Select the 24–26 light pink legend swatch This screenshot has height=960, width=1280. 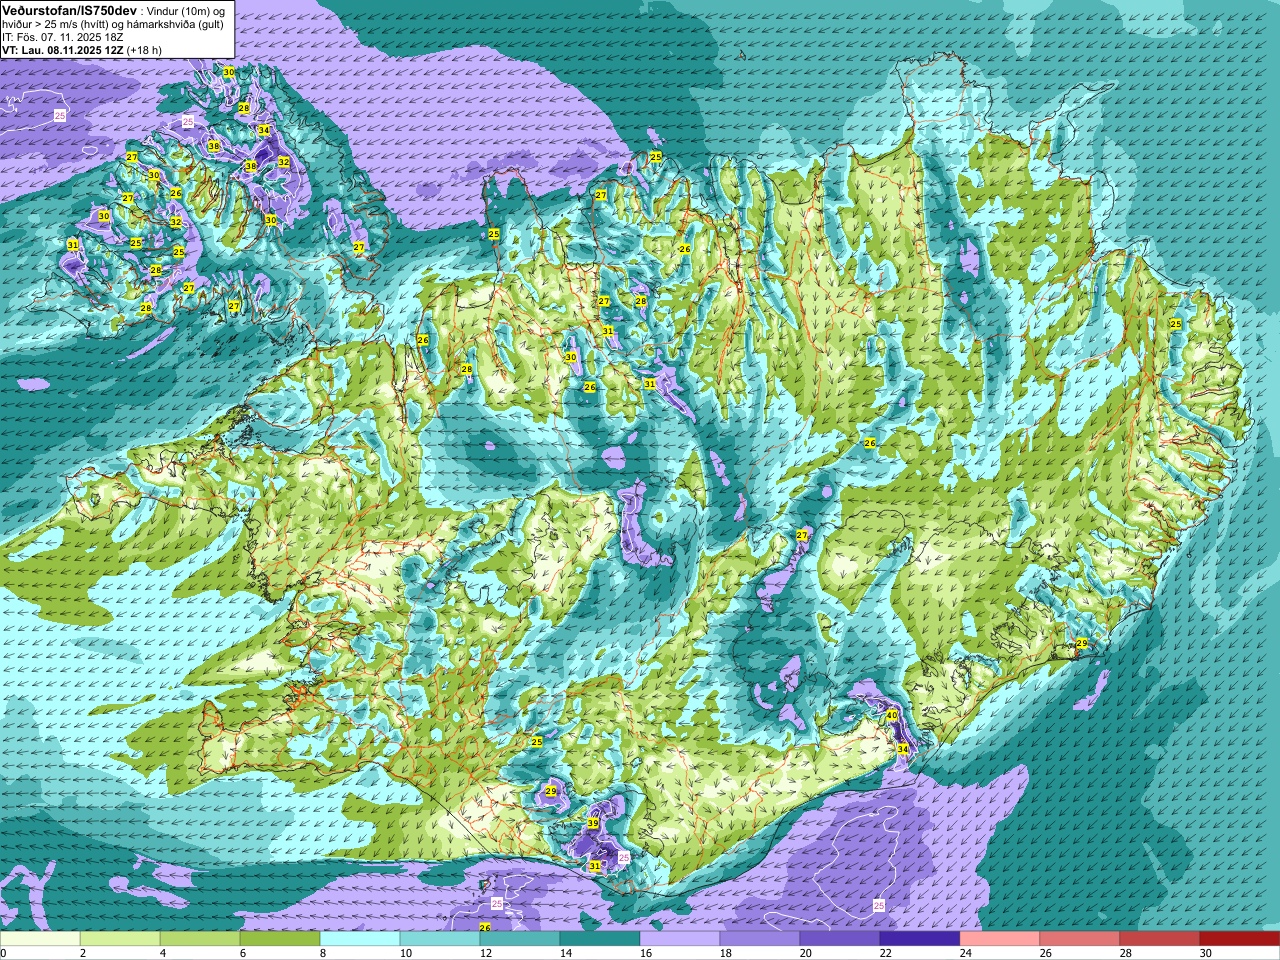click(x=1000, y=939)
